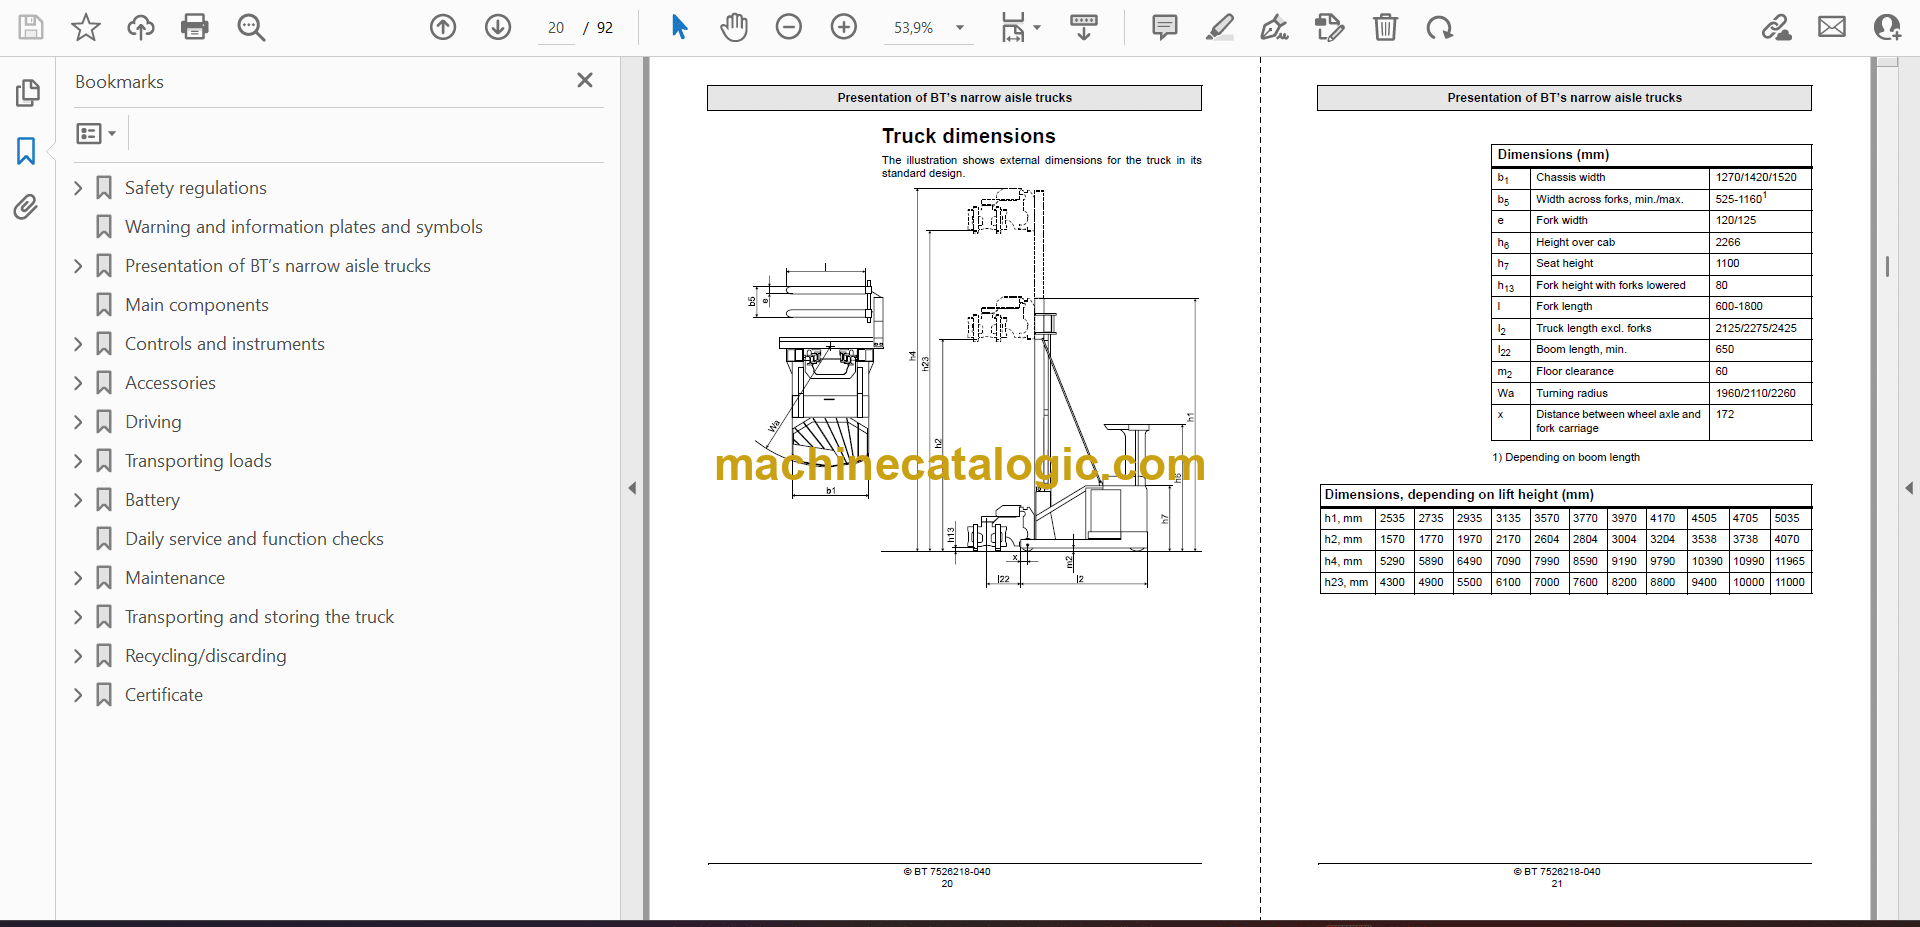Open the Certificate bookmark
Viewport: 1920px width, 927px height.
[x=164, y=695]
